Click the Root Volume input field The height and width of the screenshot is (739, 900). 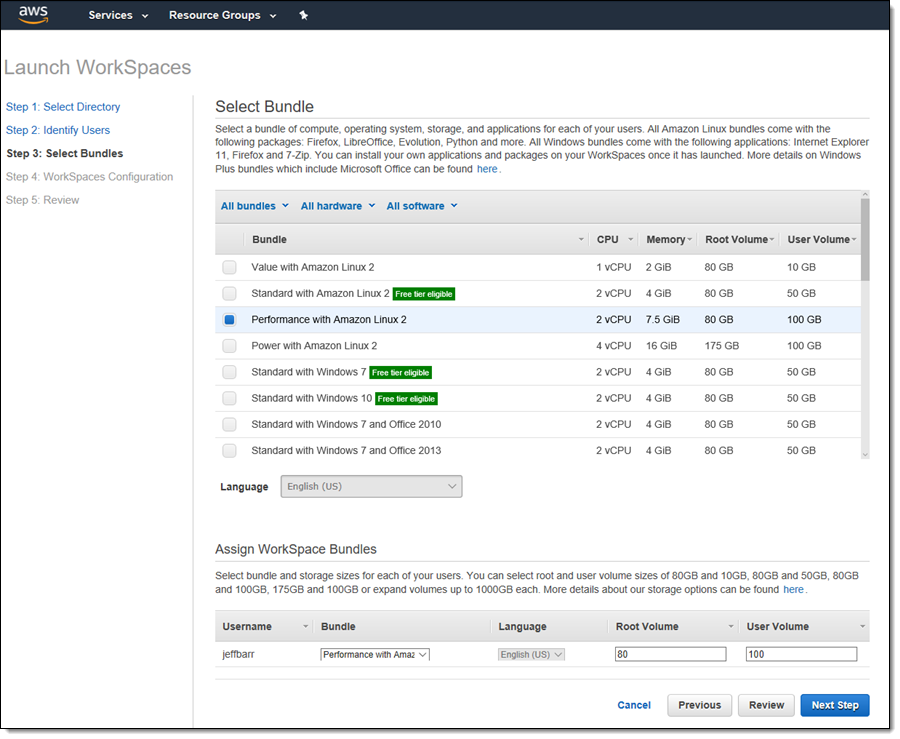[x=670, y=654]
